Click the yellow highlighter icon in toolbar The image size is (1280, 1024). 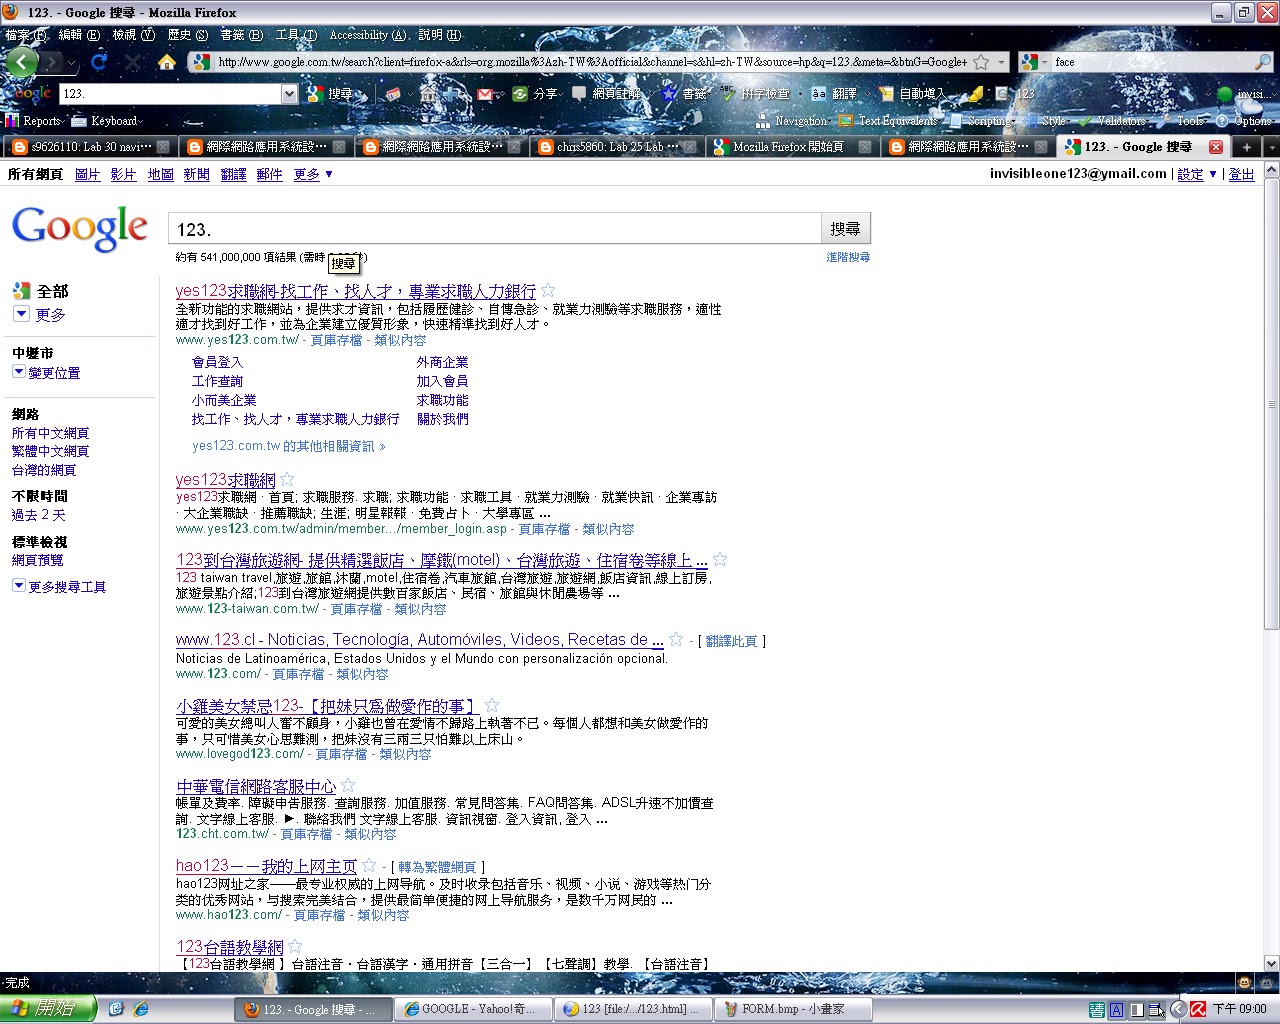(x=975, y=94)
